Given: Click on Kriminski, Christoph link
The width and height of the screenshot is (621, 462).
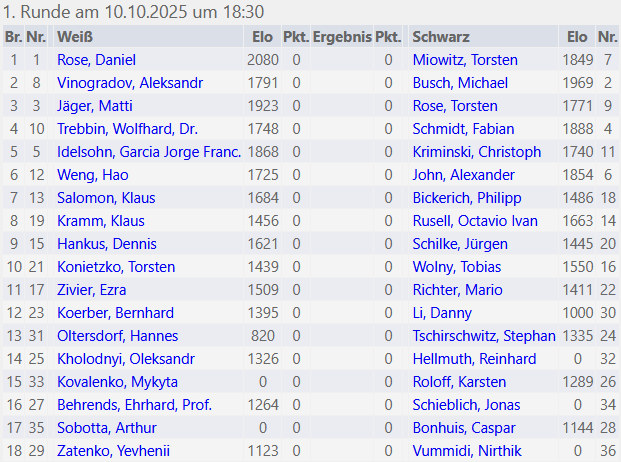Looking at the screenshot, I should 476,152.
